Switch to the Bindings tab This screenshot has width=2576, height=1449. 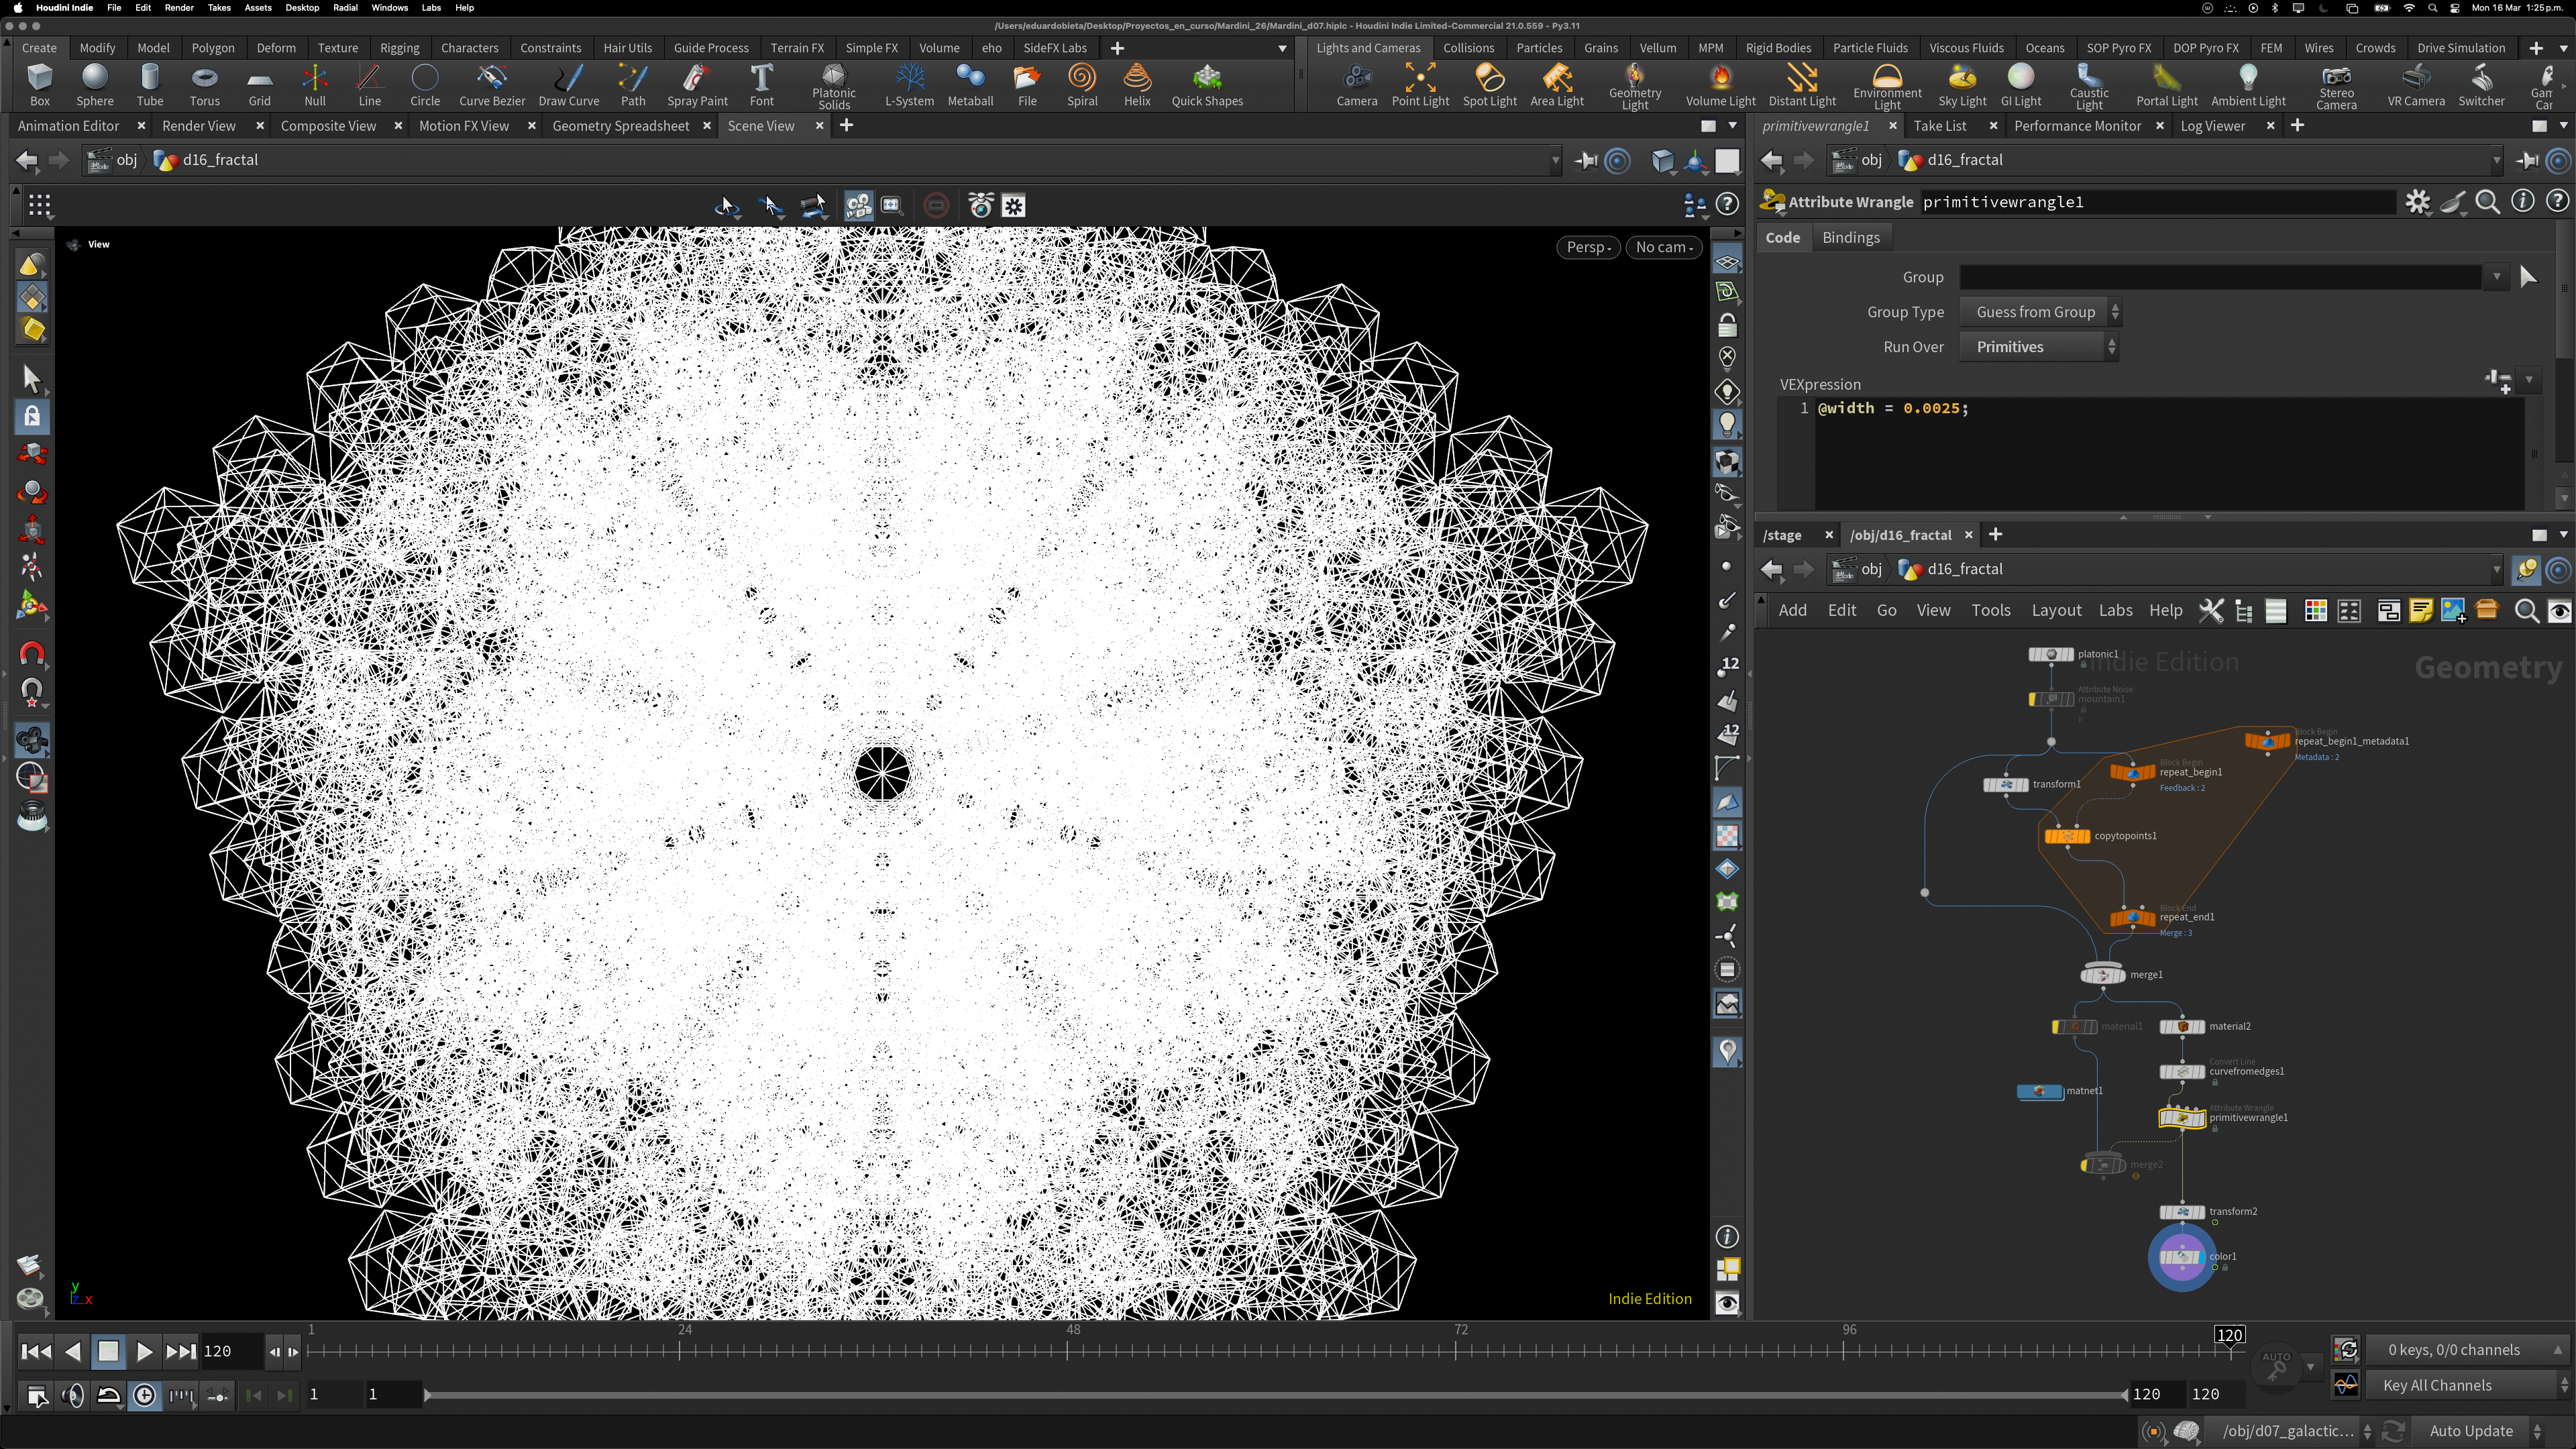(x=1850, y=238)
